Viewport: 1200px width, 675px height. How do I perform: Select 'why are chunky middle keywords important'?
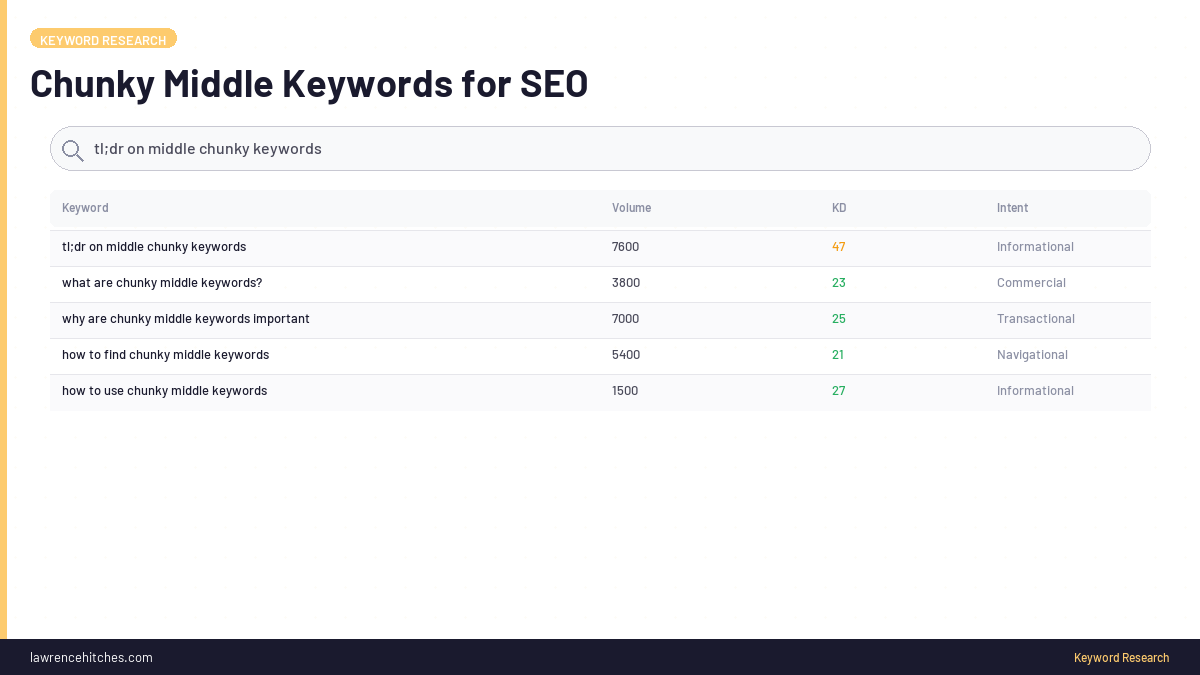click(186, 318)
